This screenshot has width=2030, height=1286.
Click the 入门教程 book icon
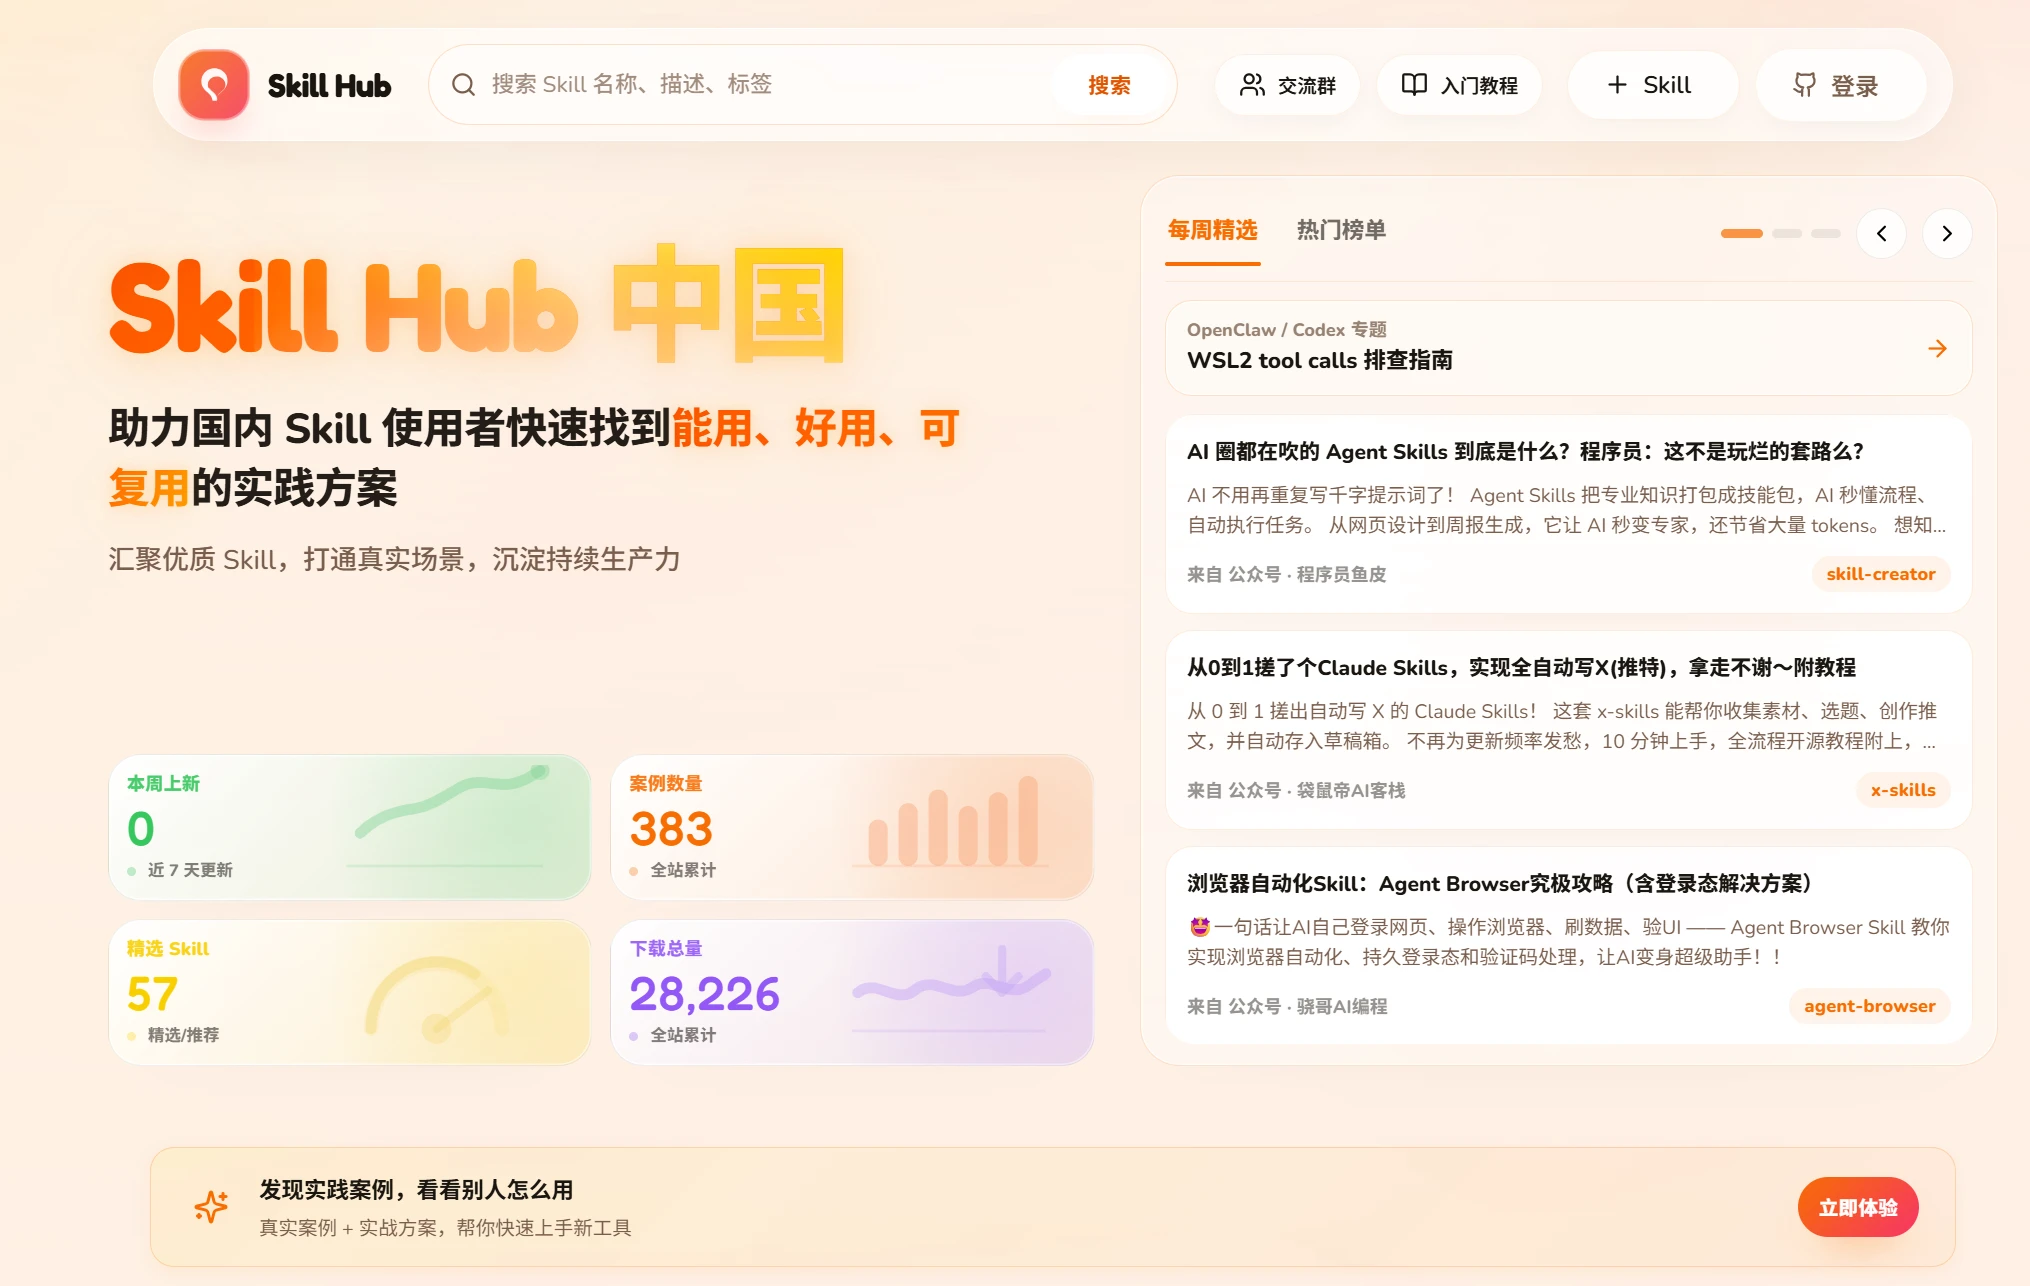pyautogui.click(x=1414, y=85)
